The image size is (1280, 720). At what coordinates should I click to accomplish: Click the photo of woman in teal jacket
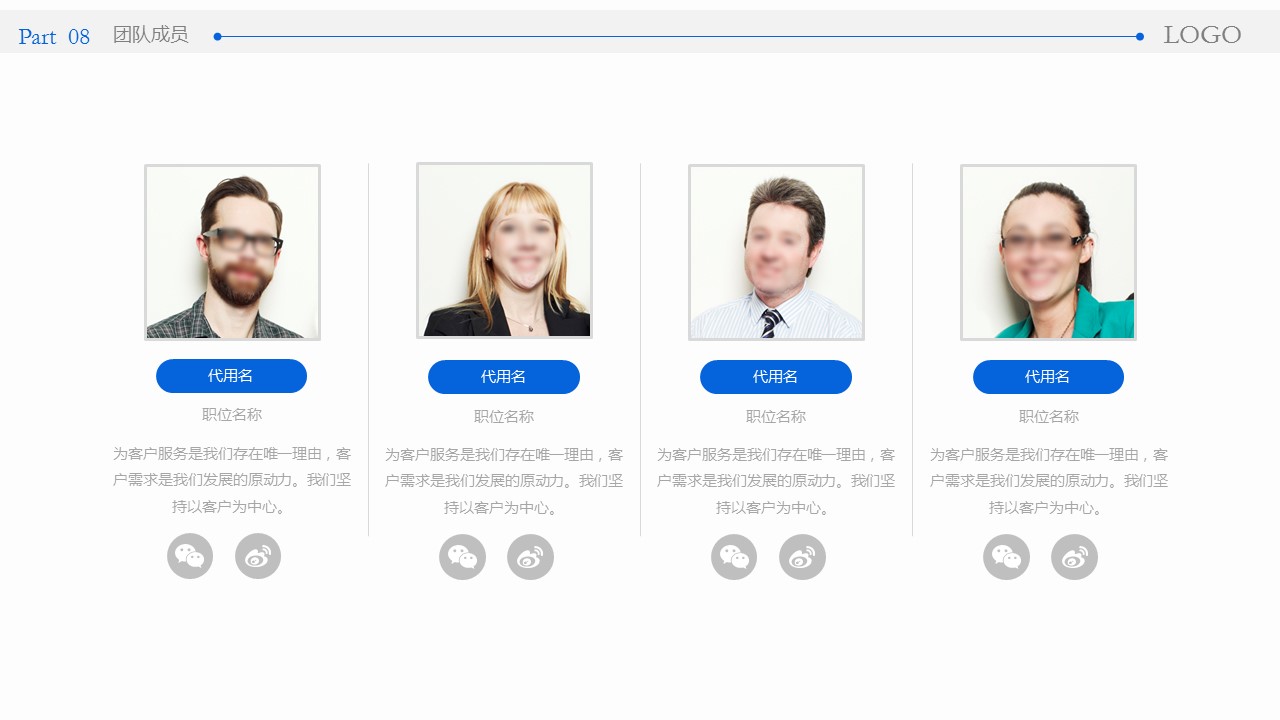coord(1048,252)
